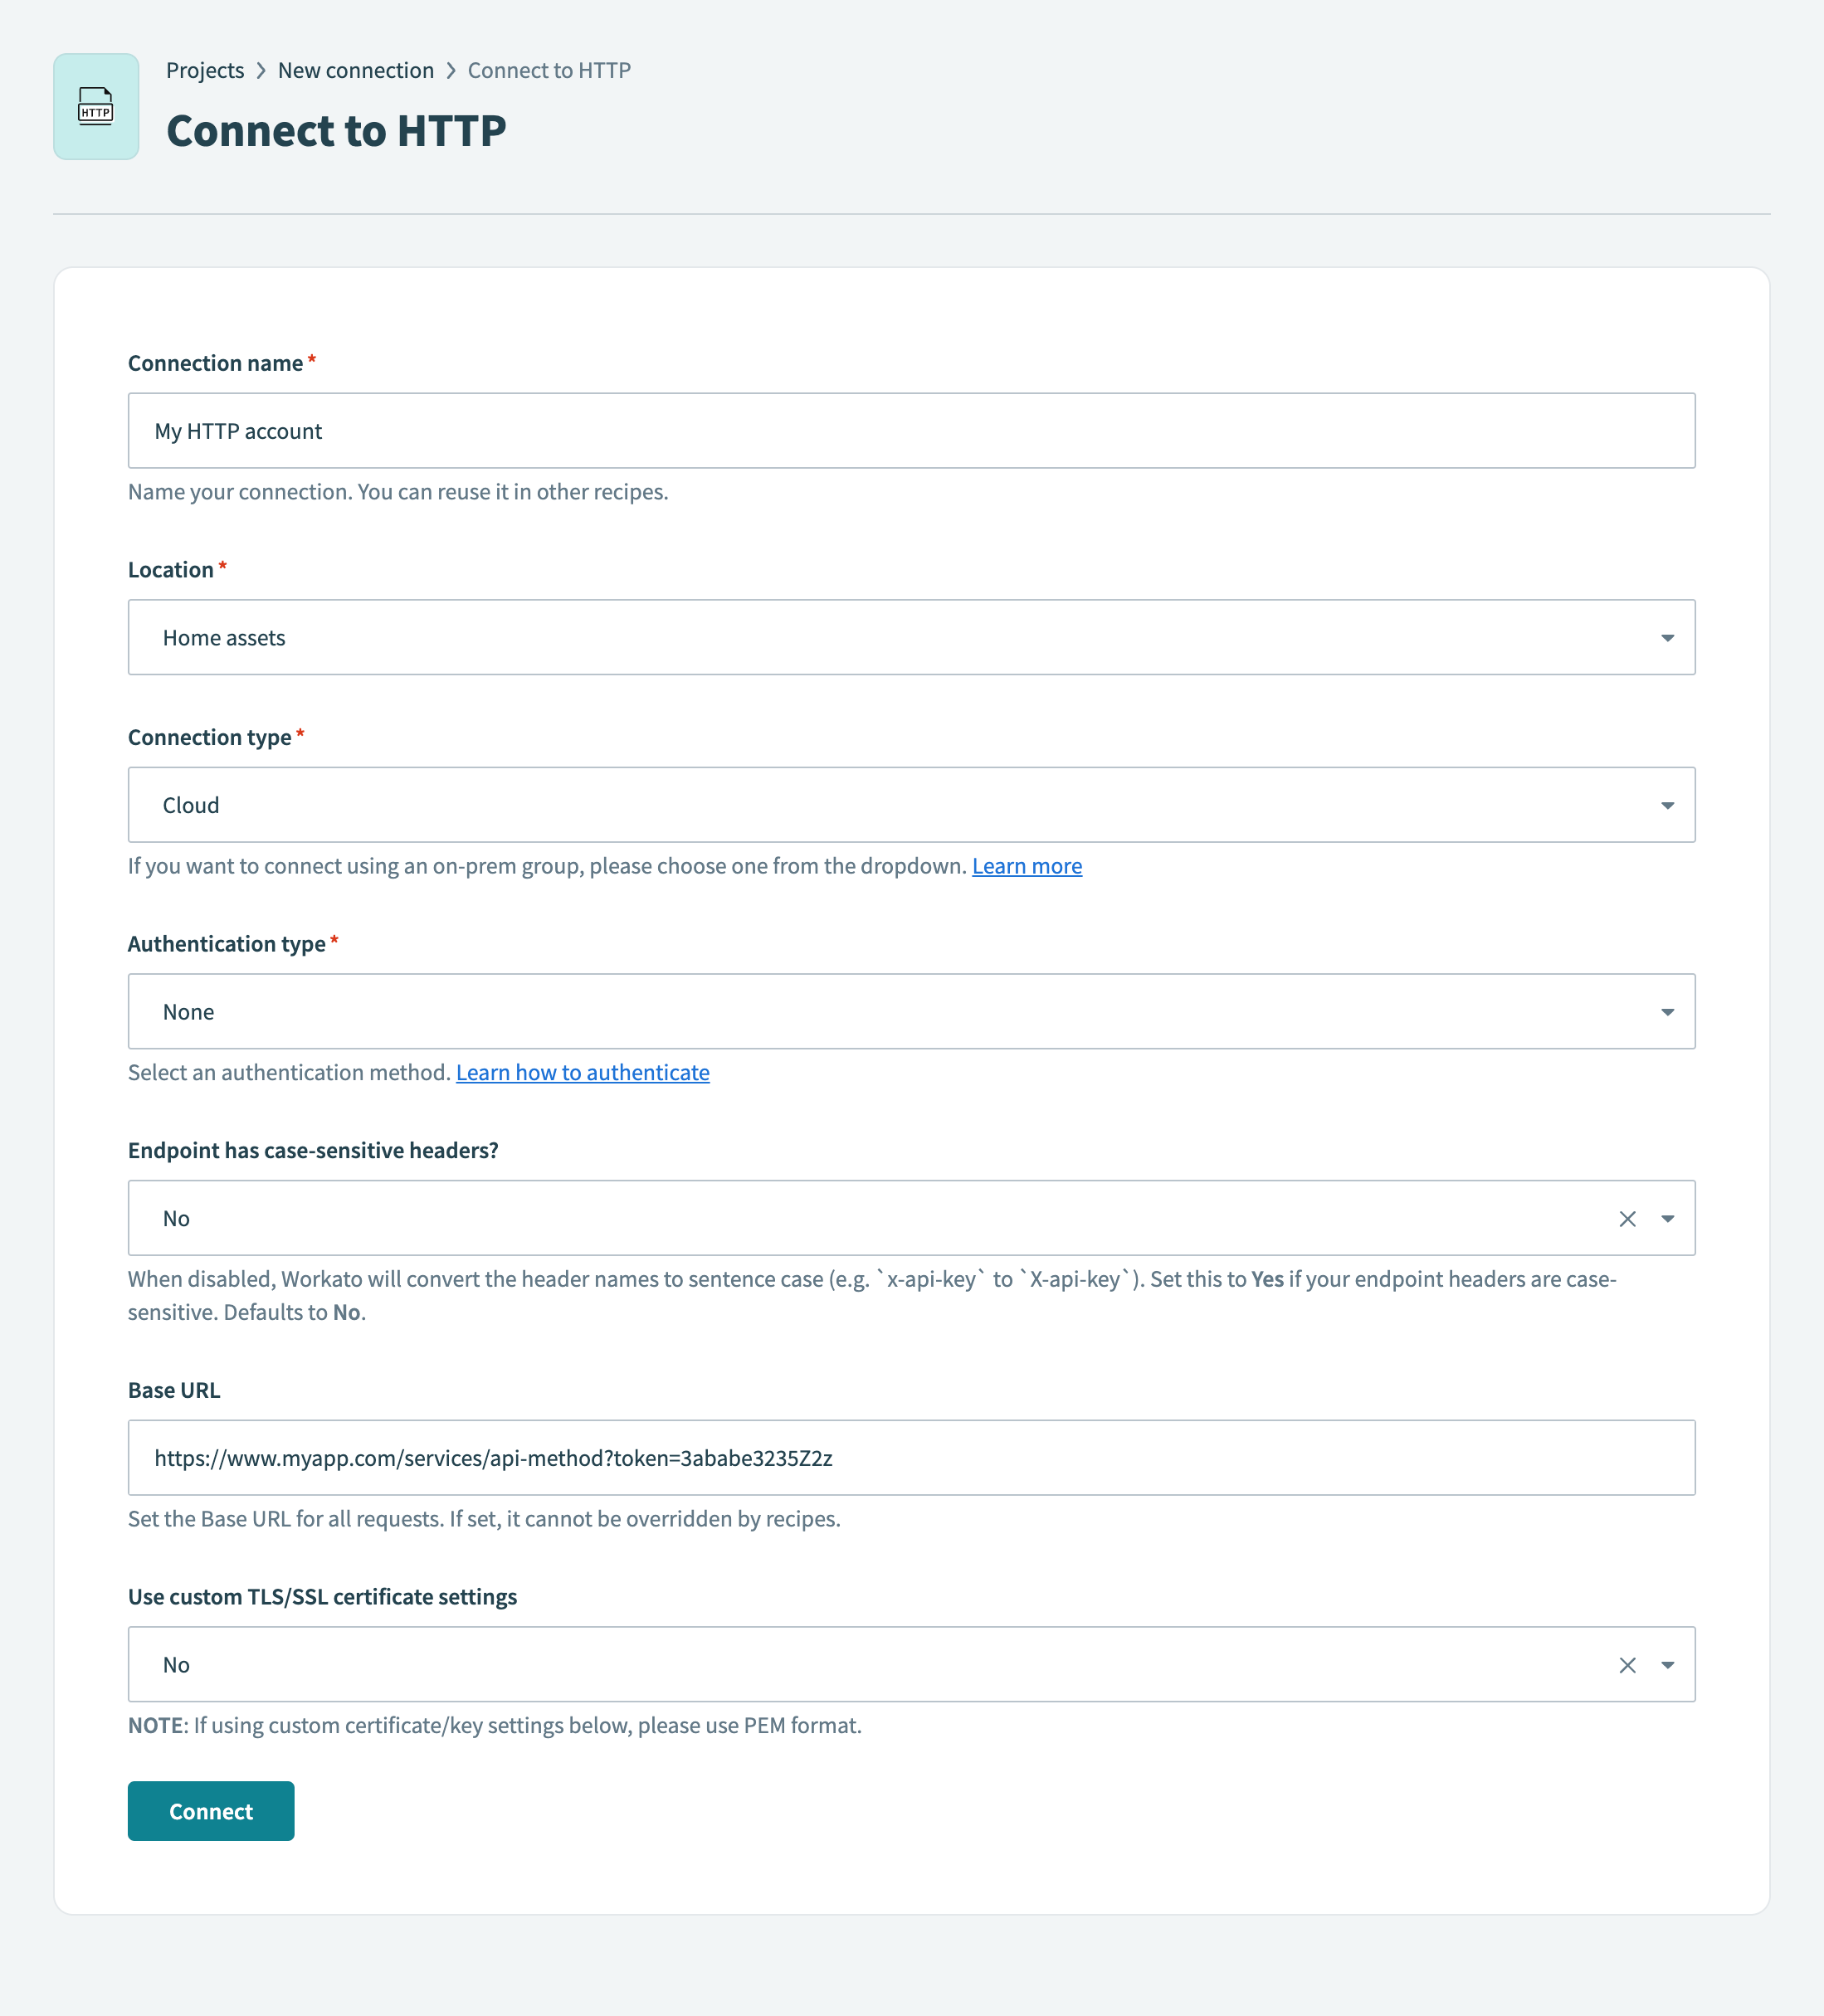Open the Location dropdown arrow
Viewport: 1824px width, 2016px height.
[x=1667, y=638]
